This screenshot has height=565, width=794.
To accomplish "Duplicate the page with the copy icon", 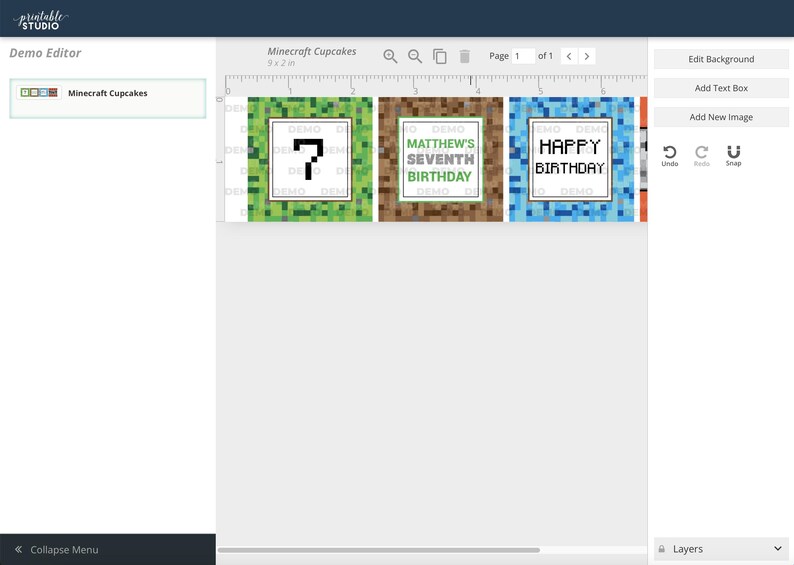I will [x=440, y=56].
